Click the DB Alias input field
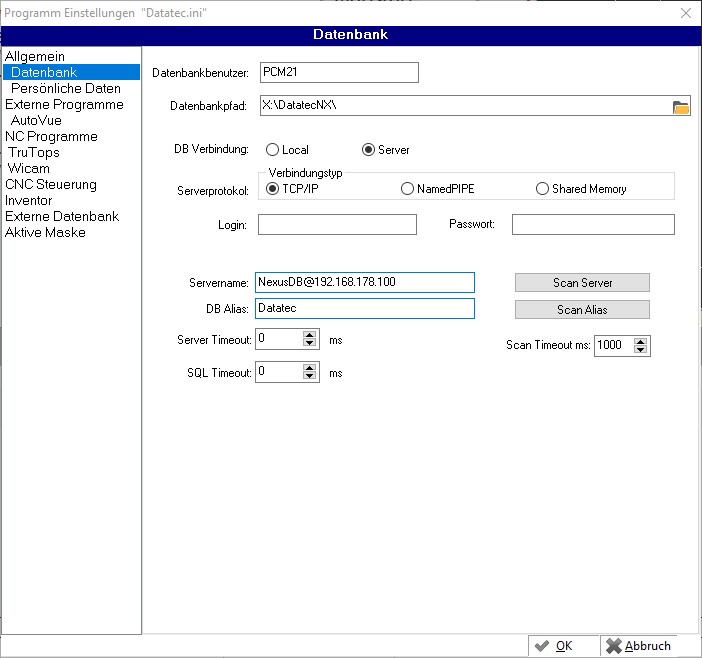 tap(364, 308)
